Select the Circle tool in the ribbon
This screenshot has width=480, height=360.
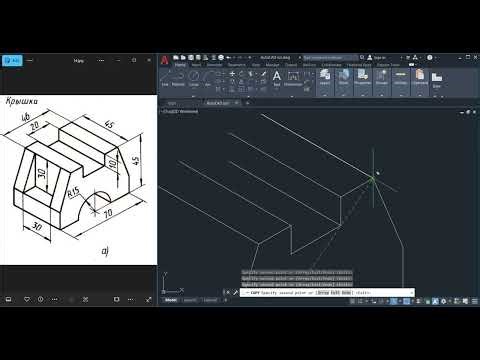pyautogui.click(x=194, y=79)
